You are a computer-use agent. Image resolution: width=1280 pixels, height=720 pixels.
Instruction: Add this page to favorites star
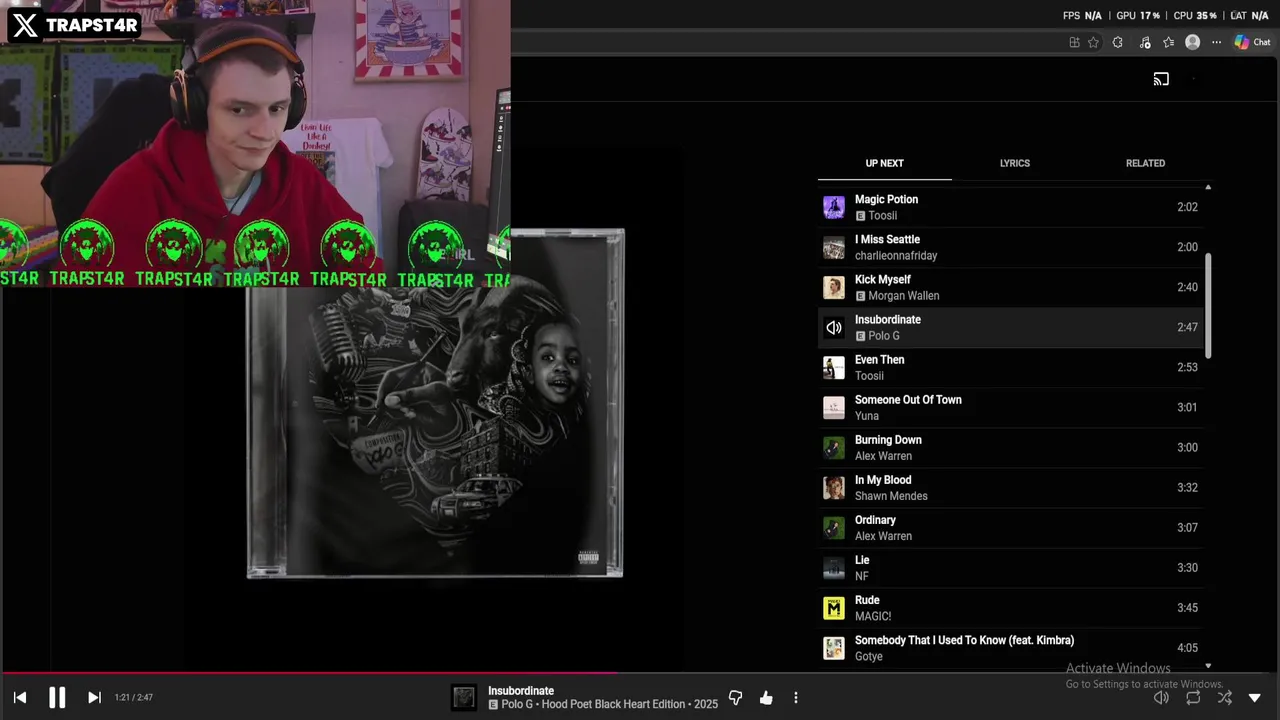[1093, 42]
